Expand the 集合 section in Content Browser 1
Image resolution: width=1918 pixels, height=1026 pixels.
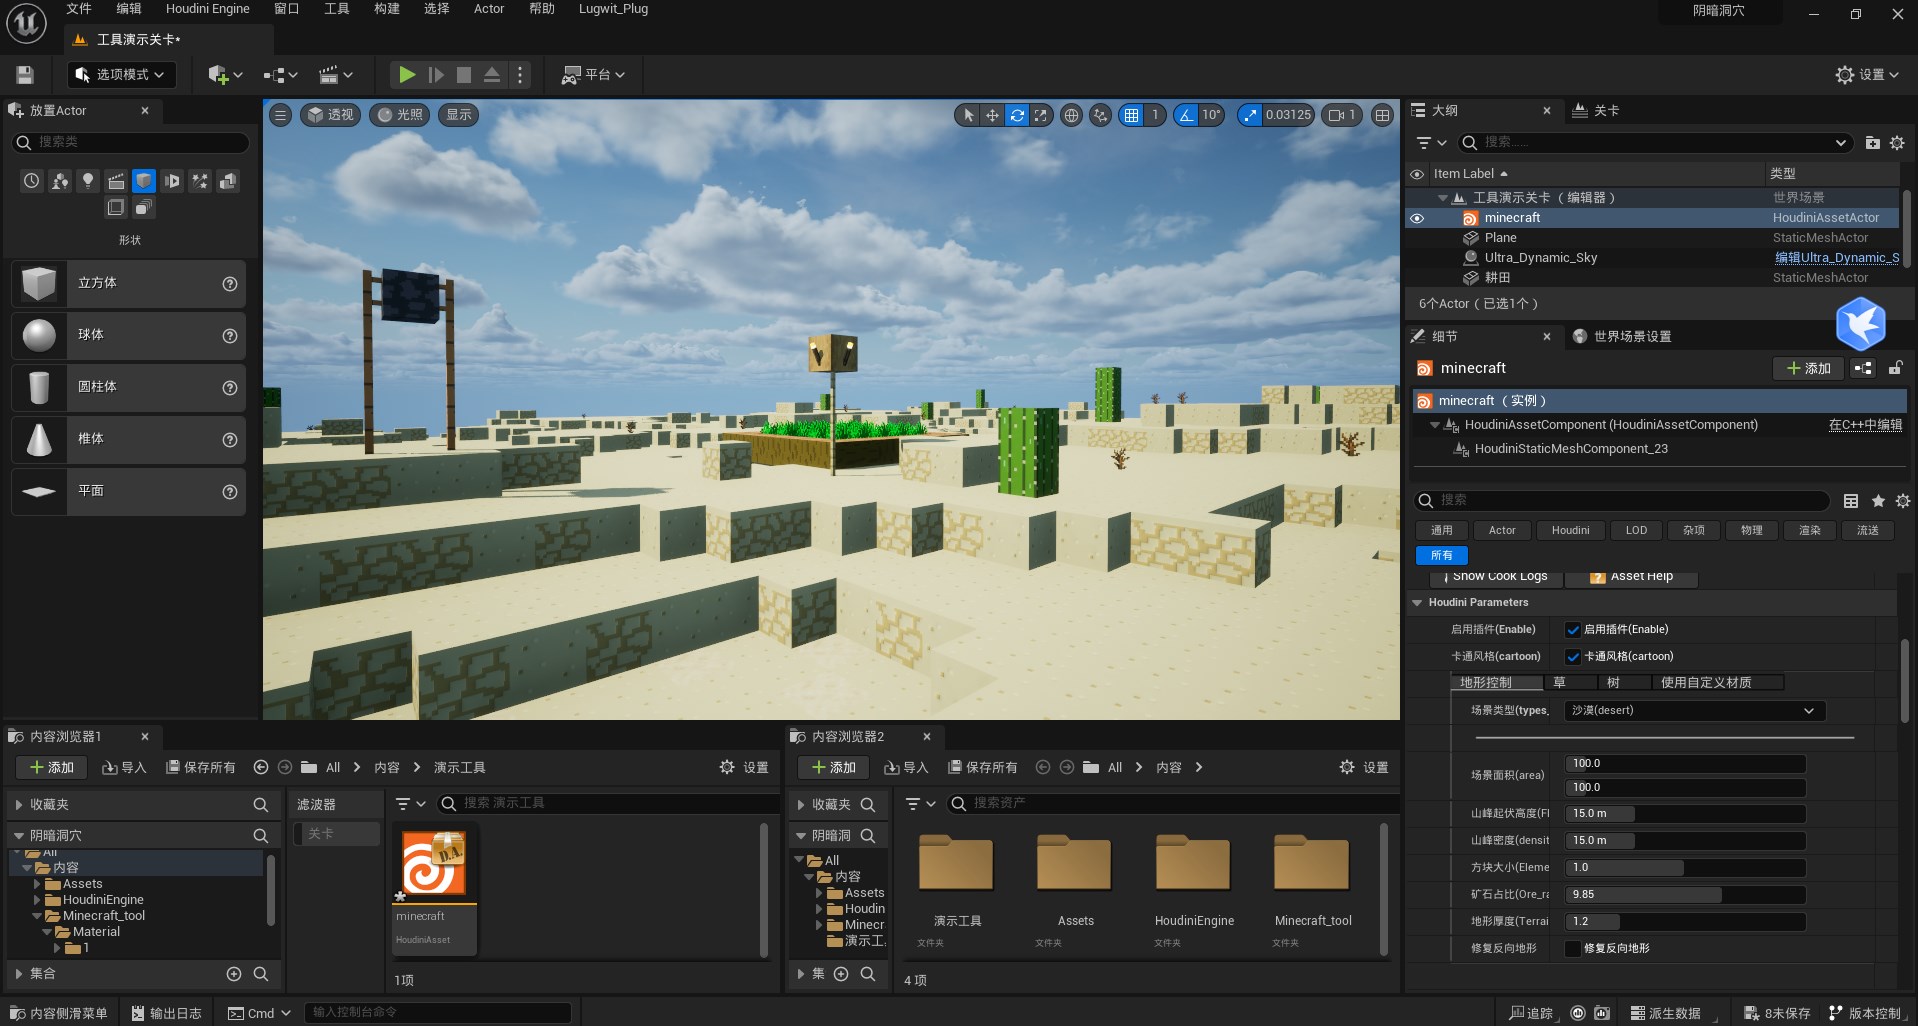(x=18, y=974)
